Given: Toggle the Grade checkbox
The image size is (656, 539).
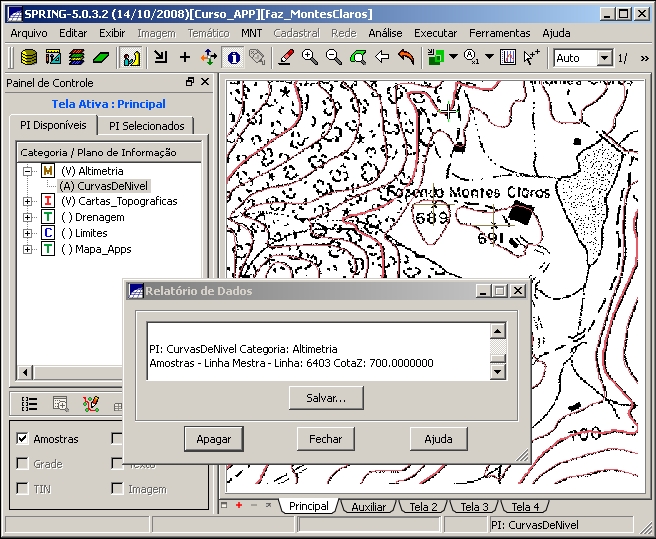Looking at the screenshot, I should 23,464.
